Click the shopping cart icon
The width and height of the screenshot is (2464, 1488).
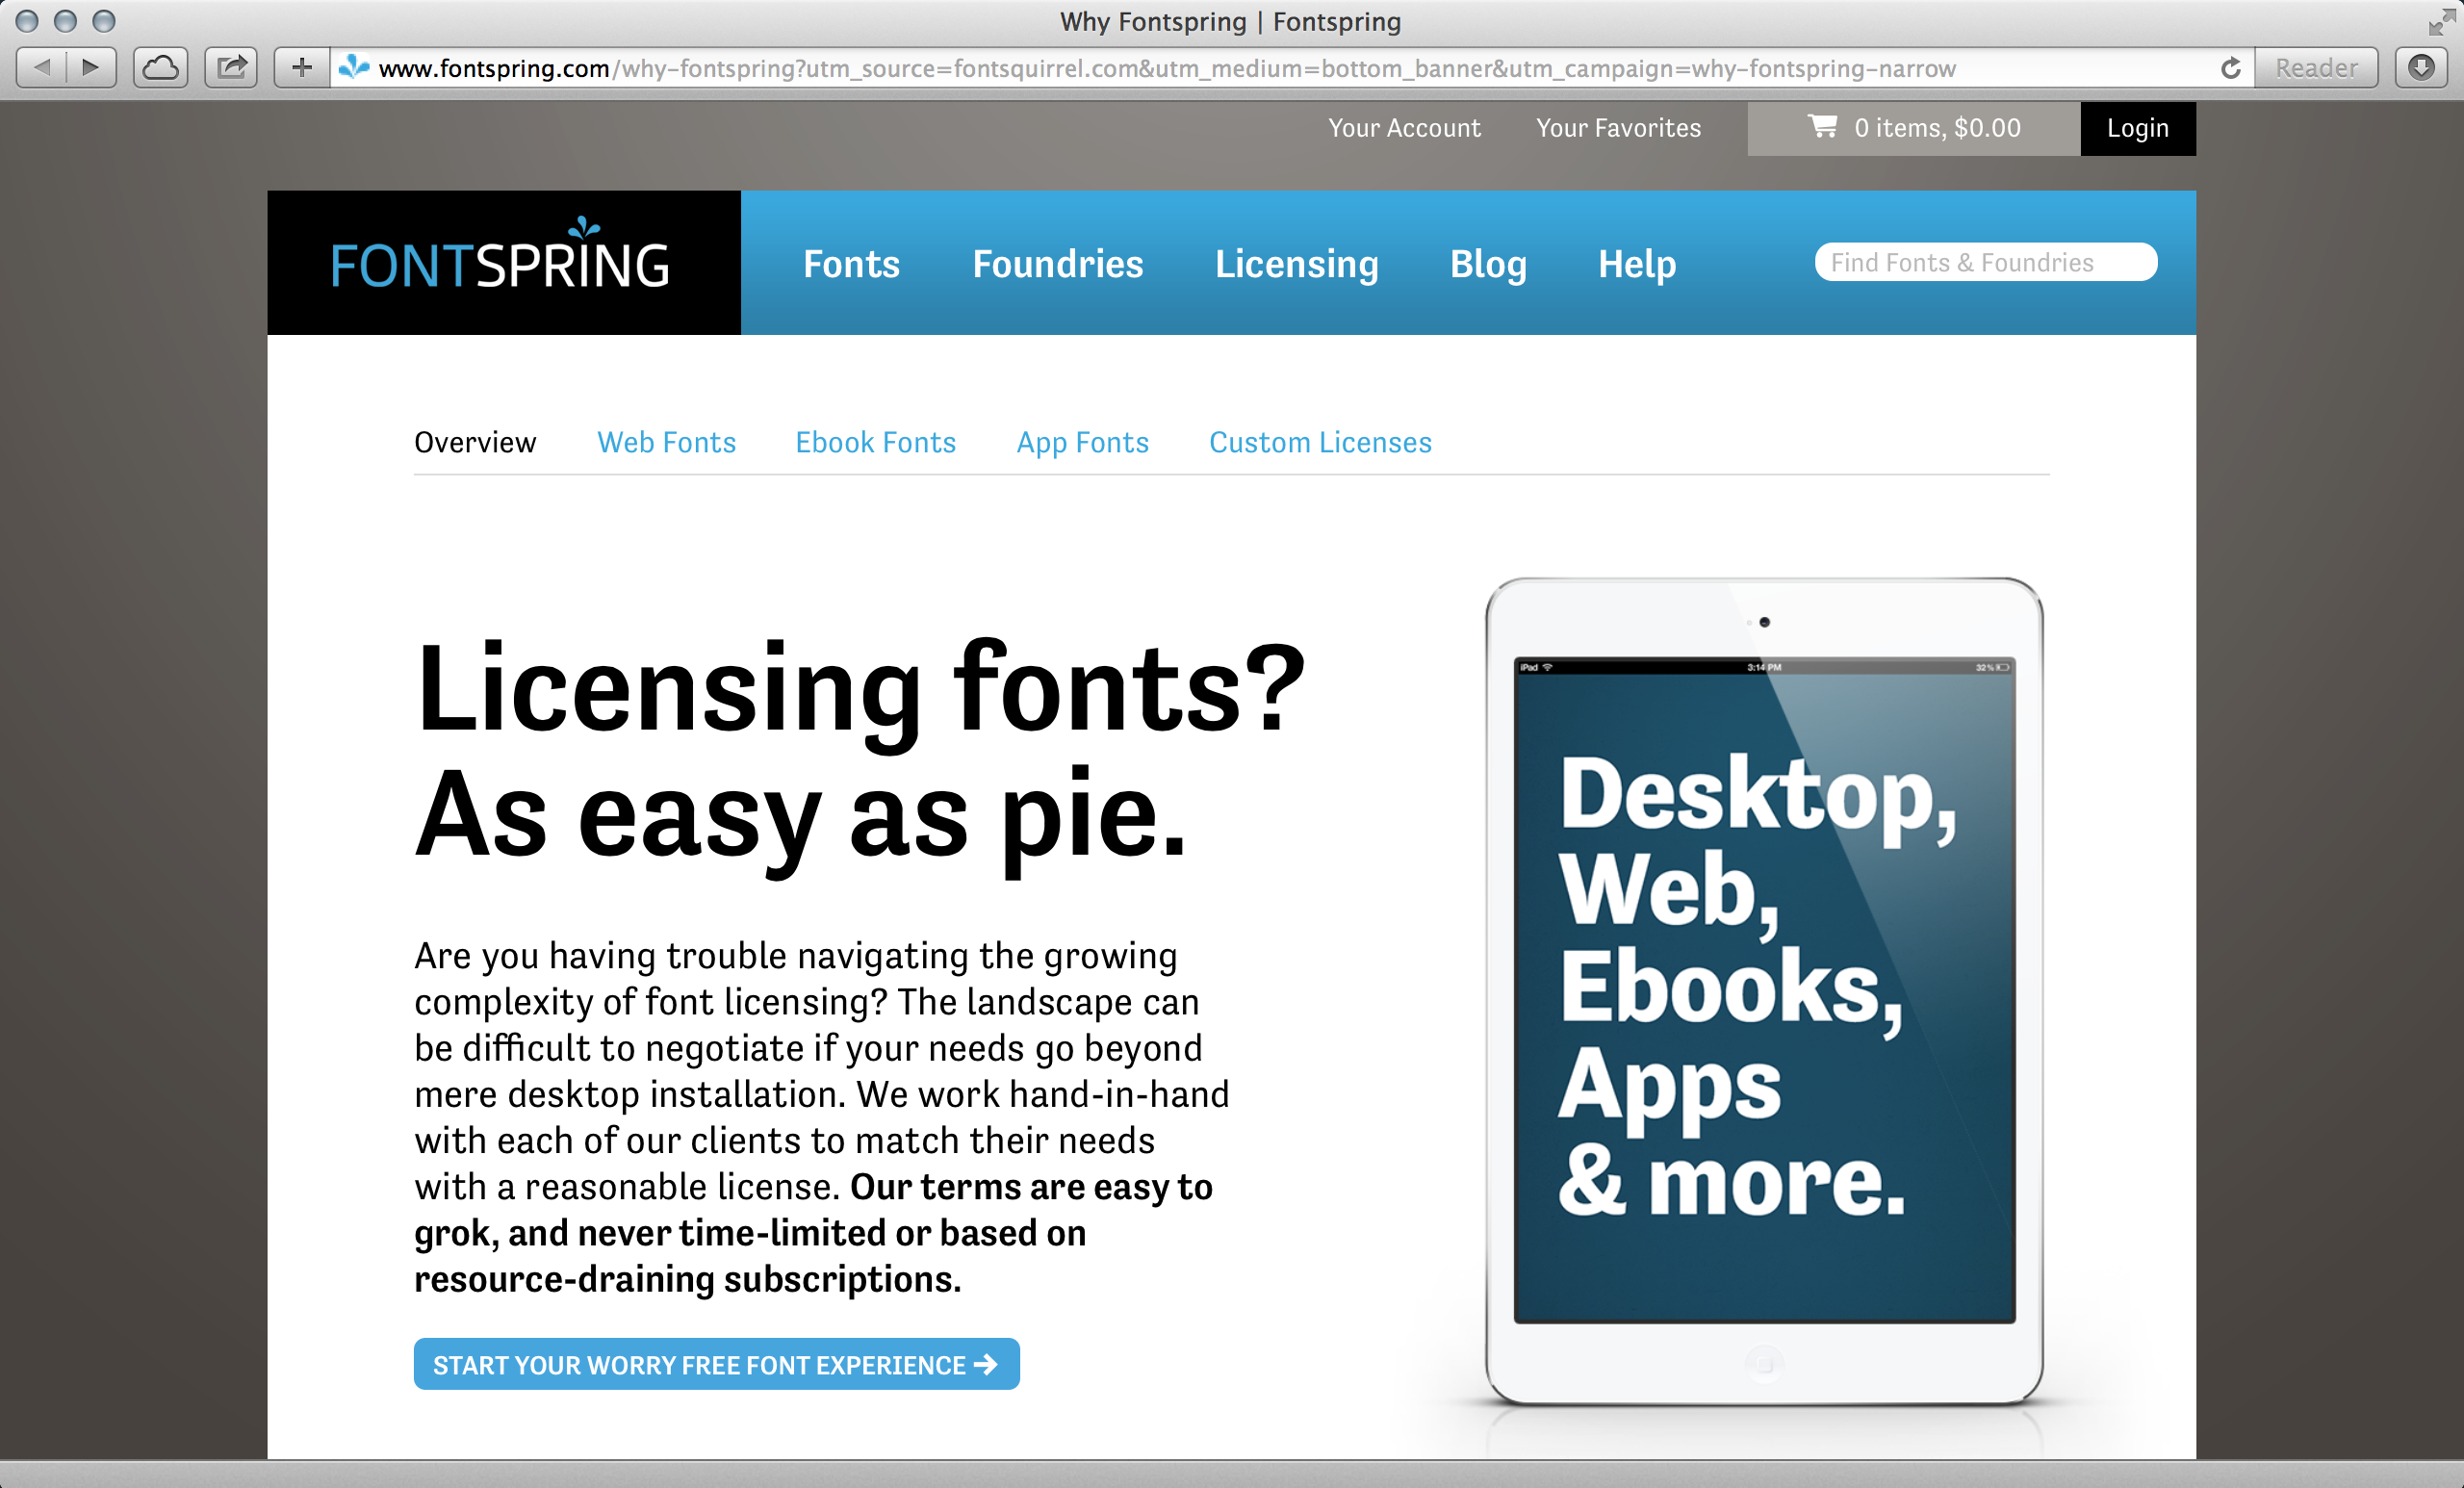[x=1821, y=127]
